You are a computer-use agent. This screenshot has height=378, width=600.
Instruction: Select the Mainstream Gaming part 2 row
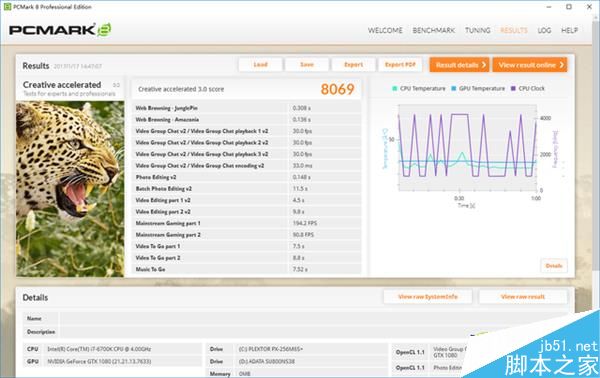click(x=246, y=235)
